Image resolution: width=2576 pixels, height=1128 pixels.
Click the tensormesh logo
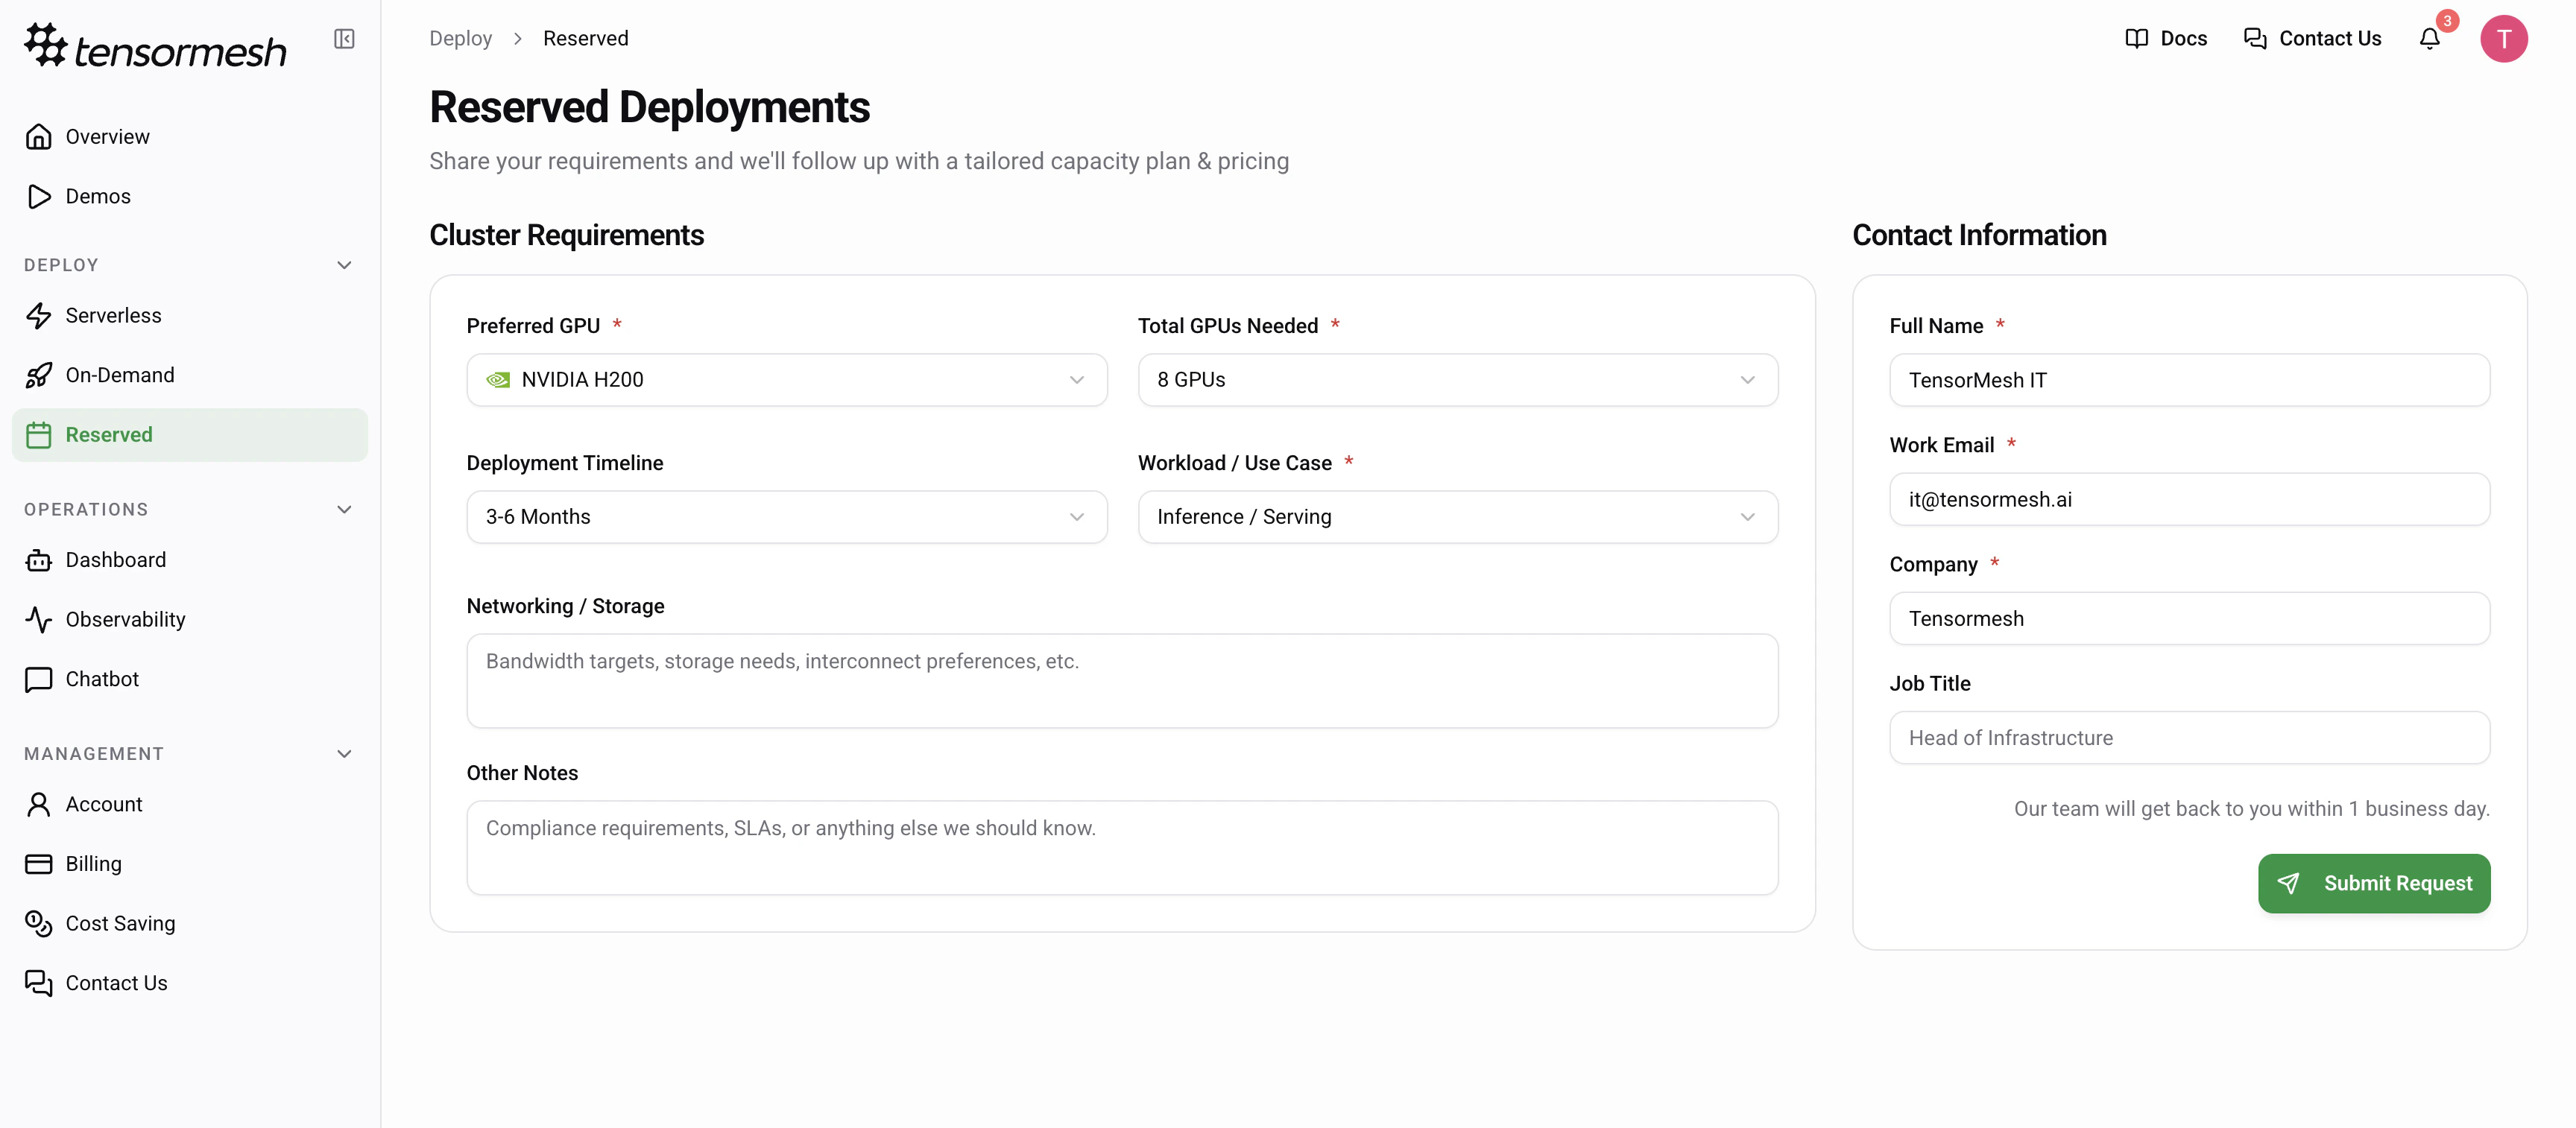coord(155,46)
